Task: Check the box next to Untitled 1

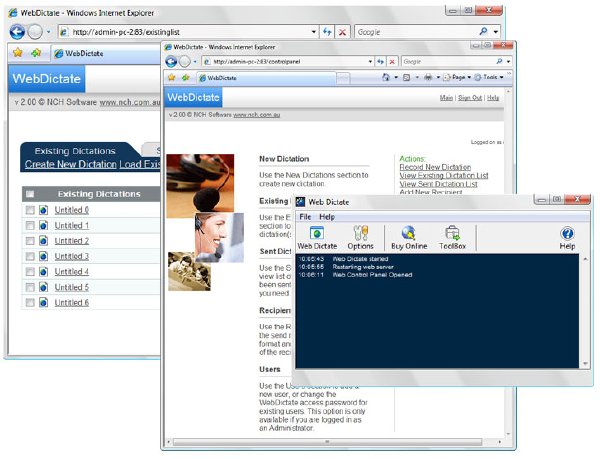Action: click(30, 225)
